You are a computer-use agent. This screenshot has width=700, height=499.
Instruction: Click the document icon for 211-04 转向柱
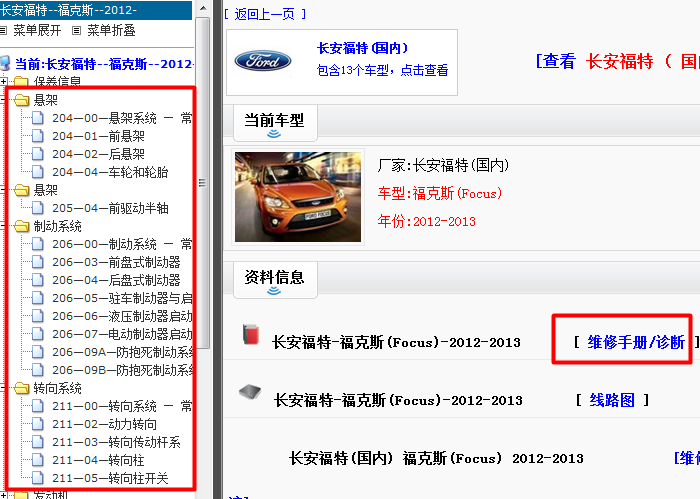coord(38,460)
